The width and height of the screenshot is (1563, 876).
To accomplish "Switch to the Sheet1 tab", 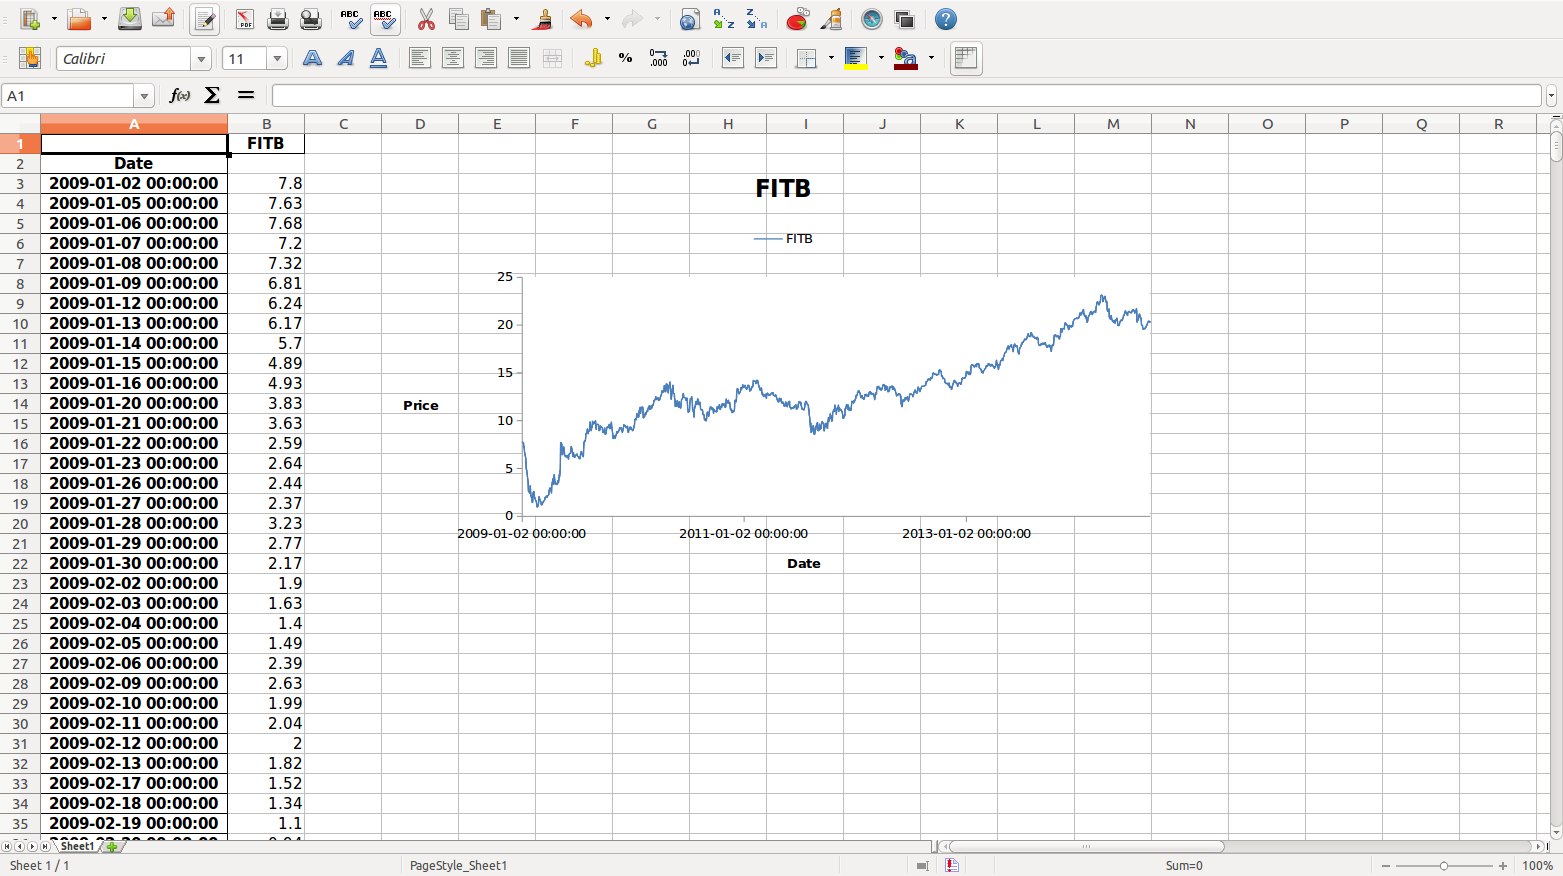I will point(78,846).
